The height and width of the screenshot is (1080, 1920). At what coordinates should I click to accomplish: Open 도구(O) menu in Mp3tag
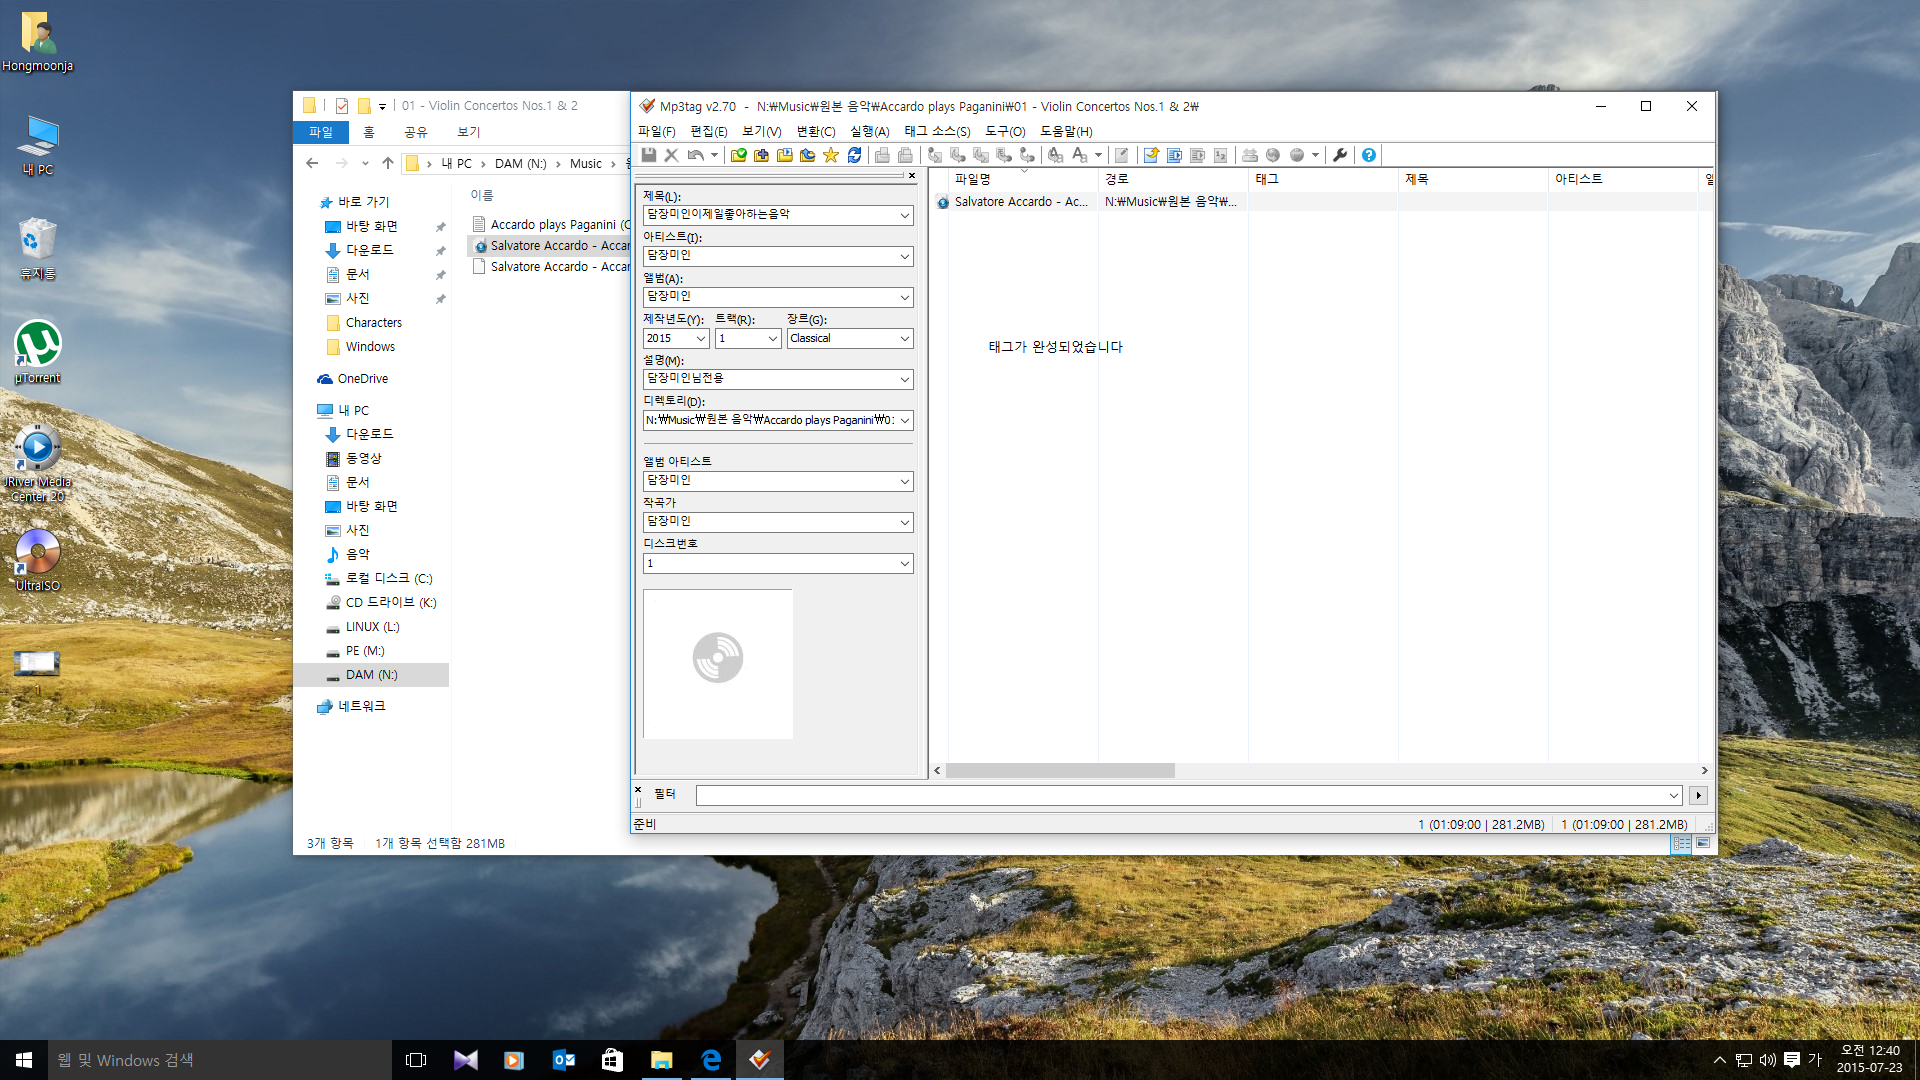[x=1005, y=131]
